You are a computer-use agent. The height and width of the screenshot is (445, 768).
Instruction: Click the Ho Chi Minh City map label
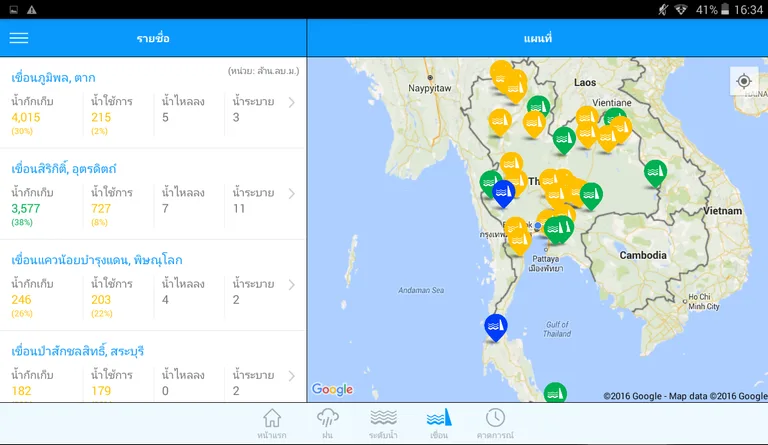click(x=703, y=302)
